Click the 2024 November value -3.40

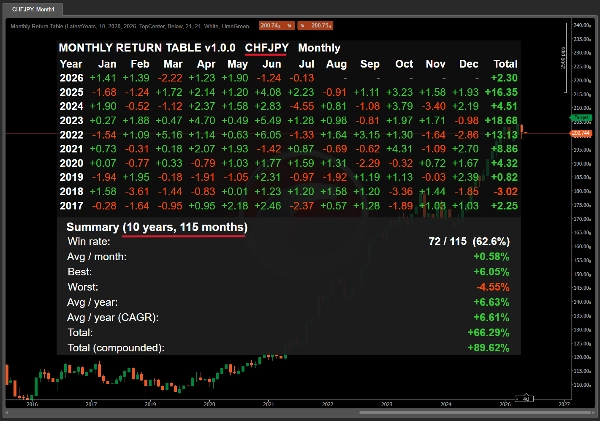[x=434, y=106]
